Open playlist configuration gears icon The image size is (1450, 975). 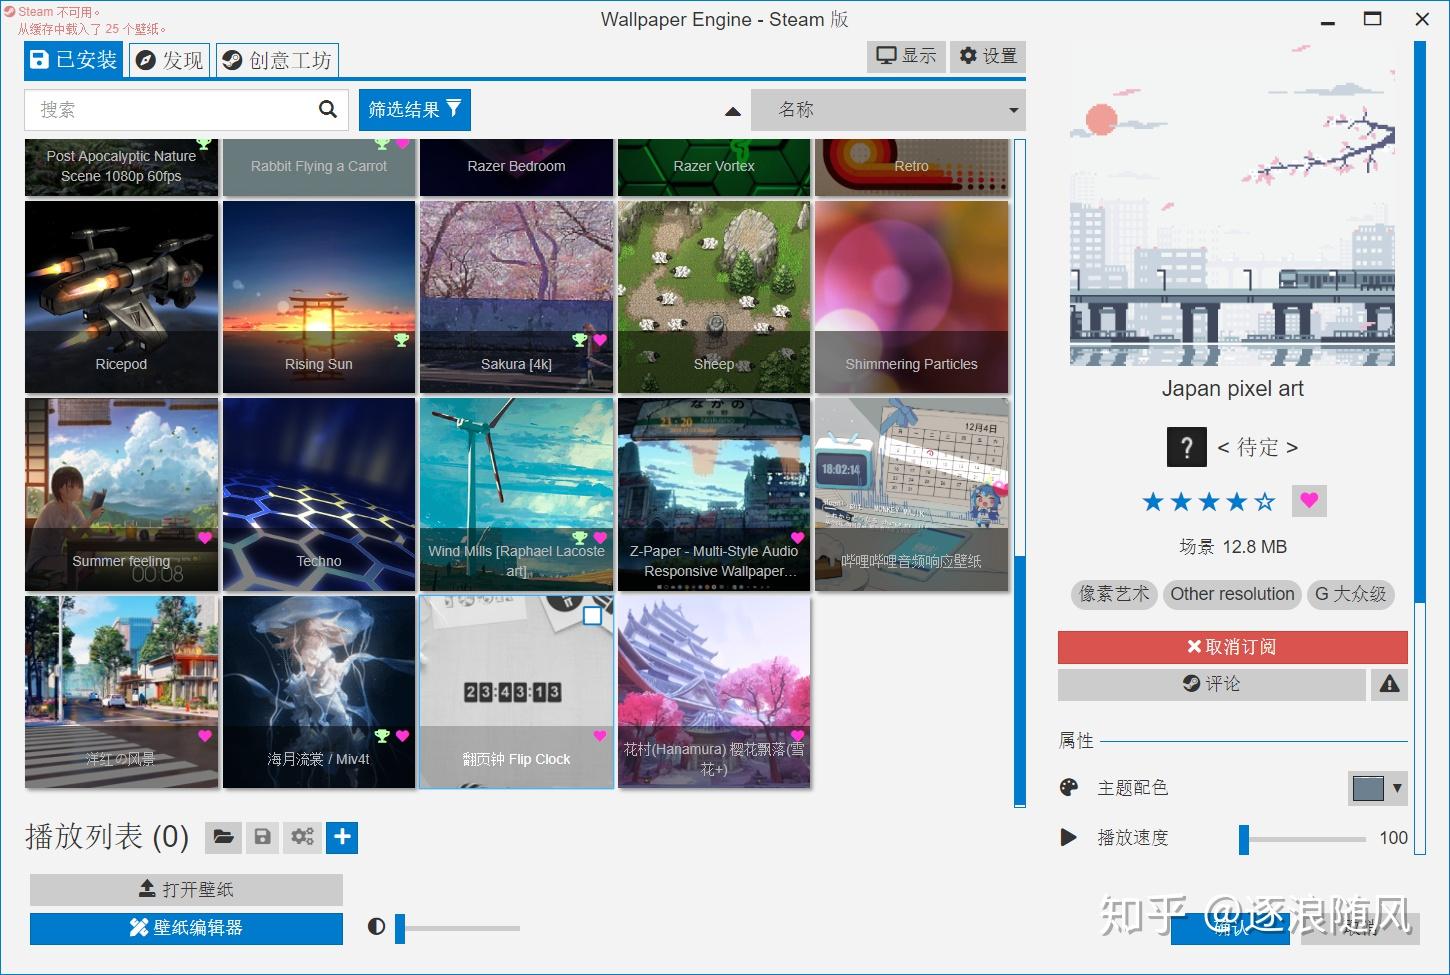tap(302, 837)
